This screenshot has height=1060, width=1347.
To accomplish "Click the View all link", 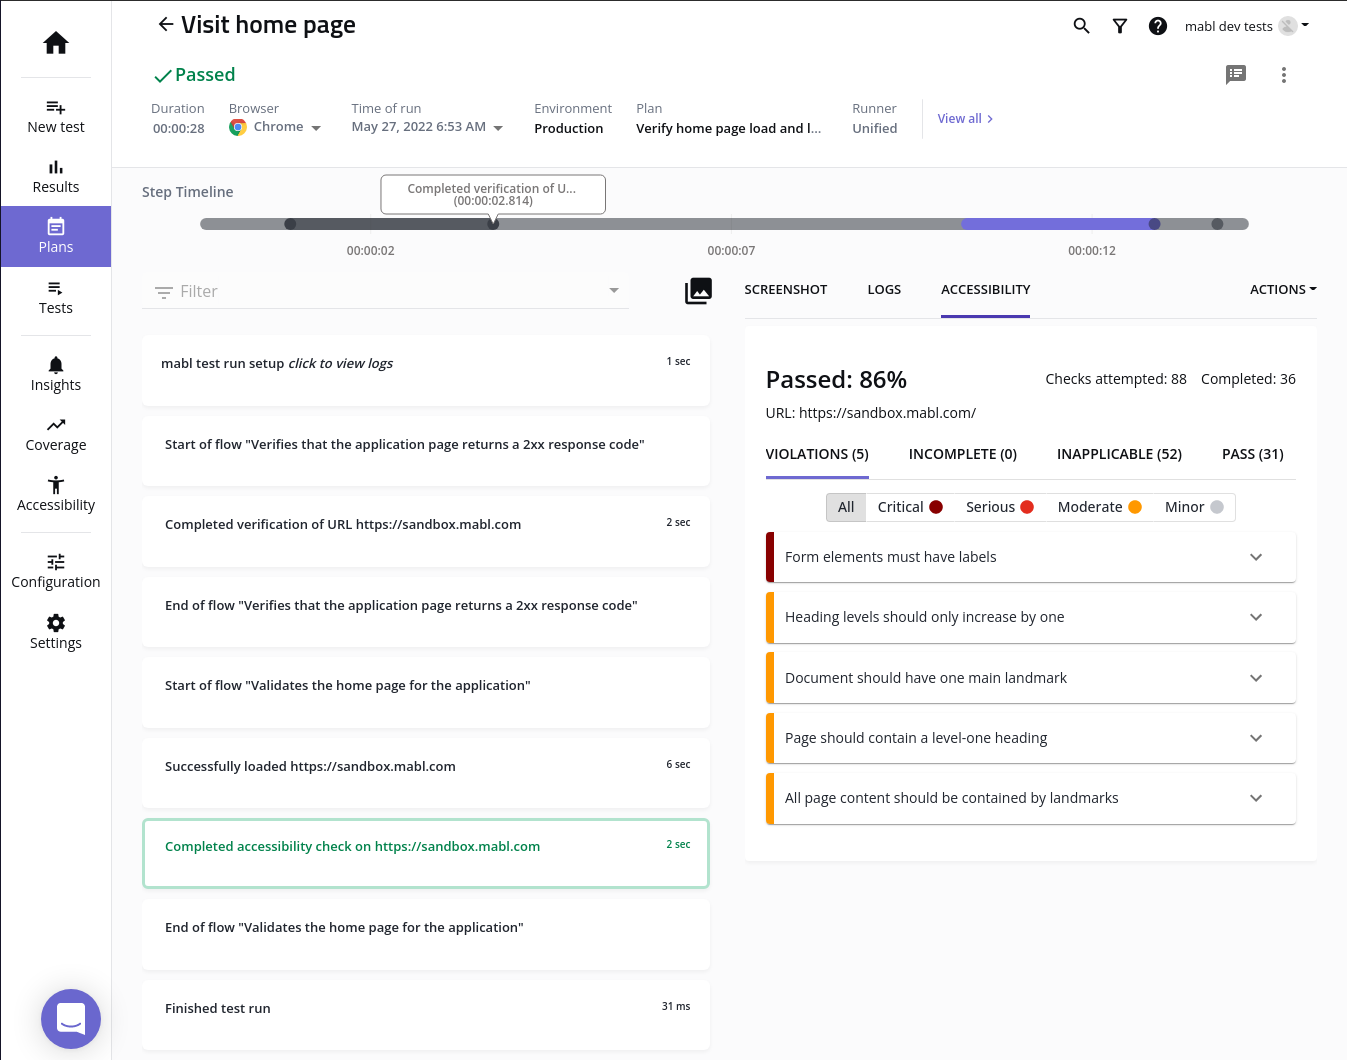I will [x=965, y=118].
